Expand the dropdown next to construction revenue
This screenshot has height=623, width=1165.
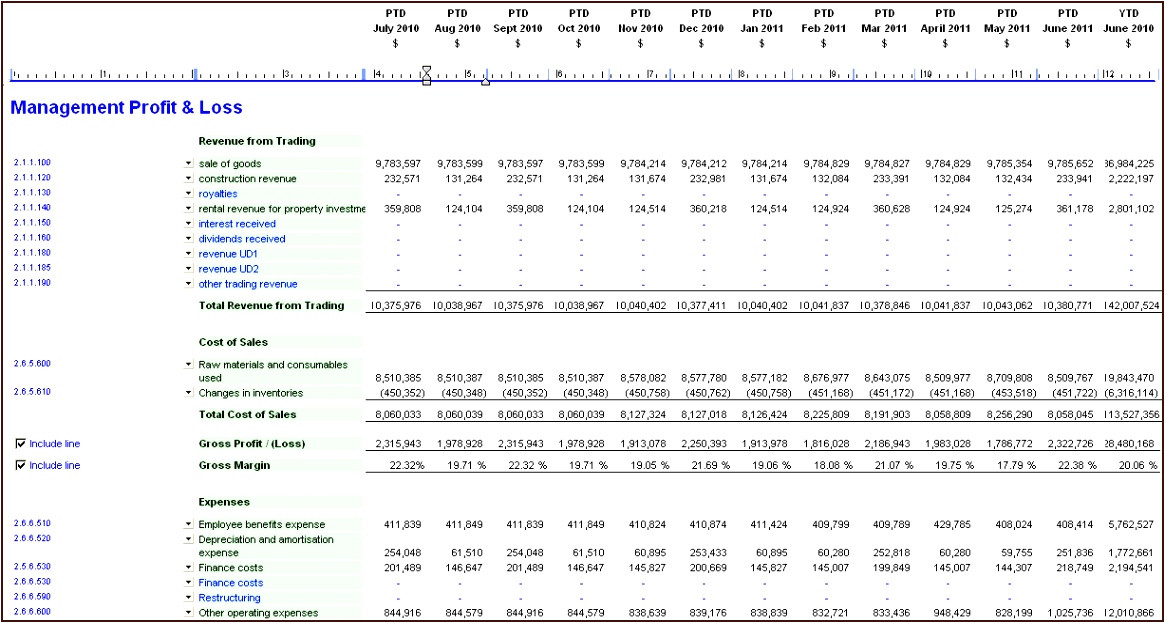189,178
